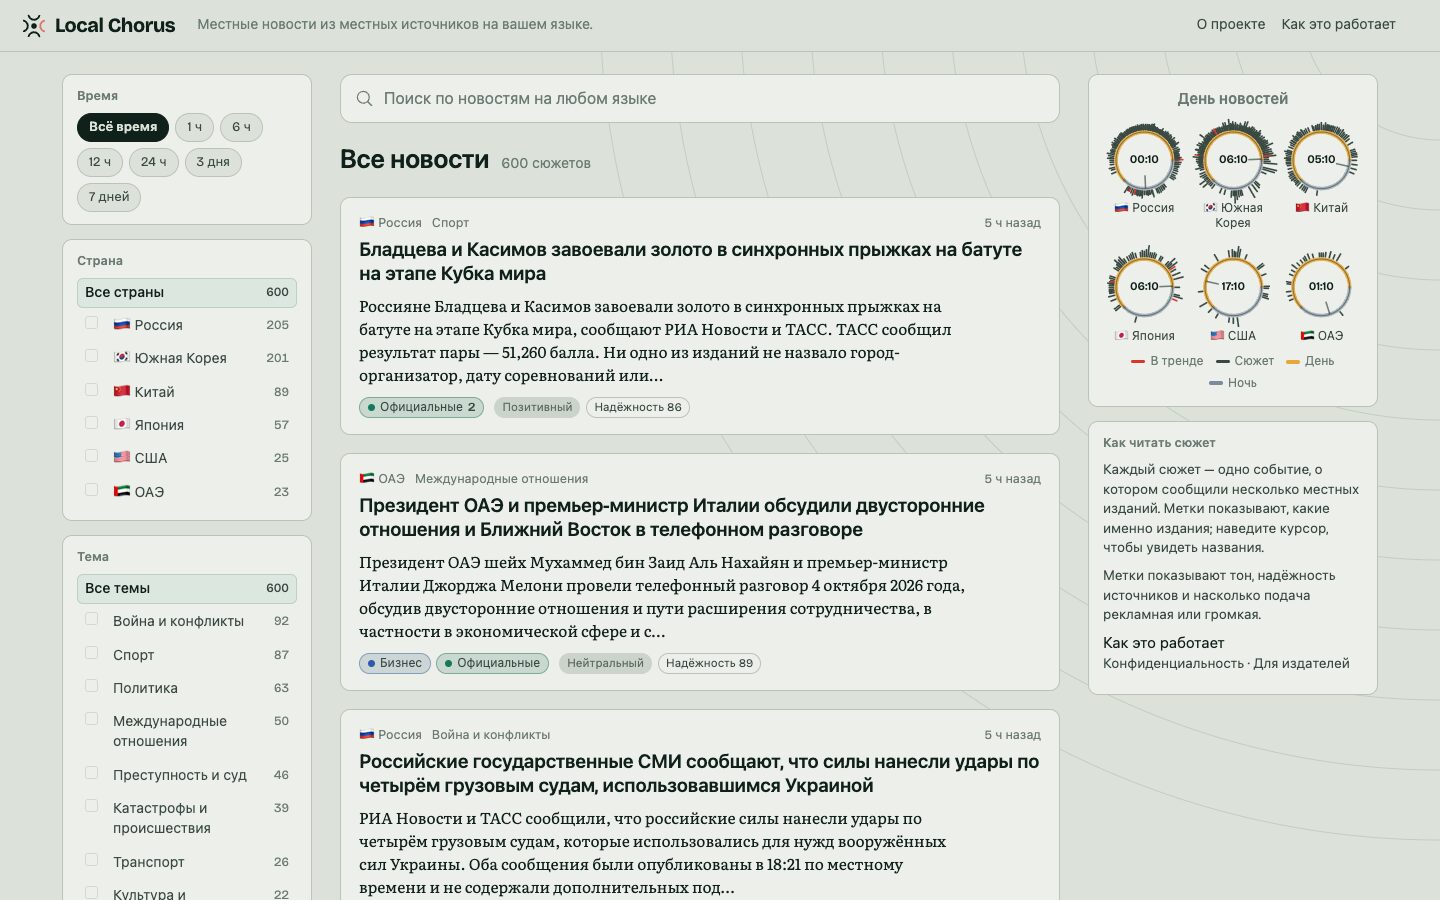Open the UAE 01:10 news clock

[x=1321, y=286]
